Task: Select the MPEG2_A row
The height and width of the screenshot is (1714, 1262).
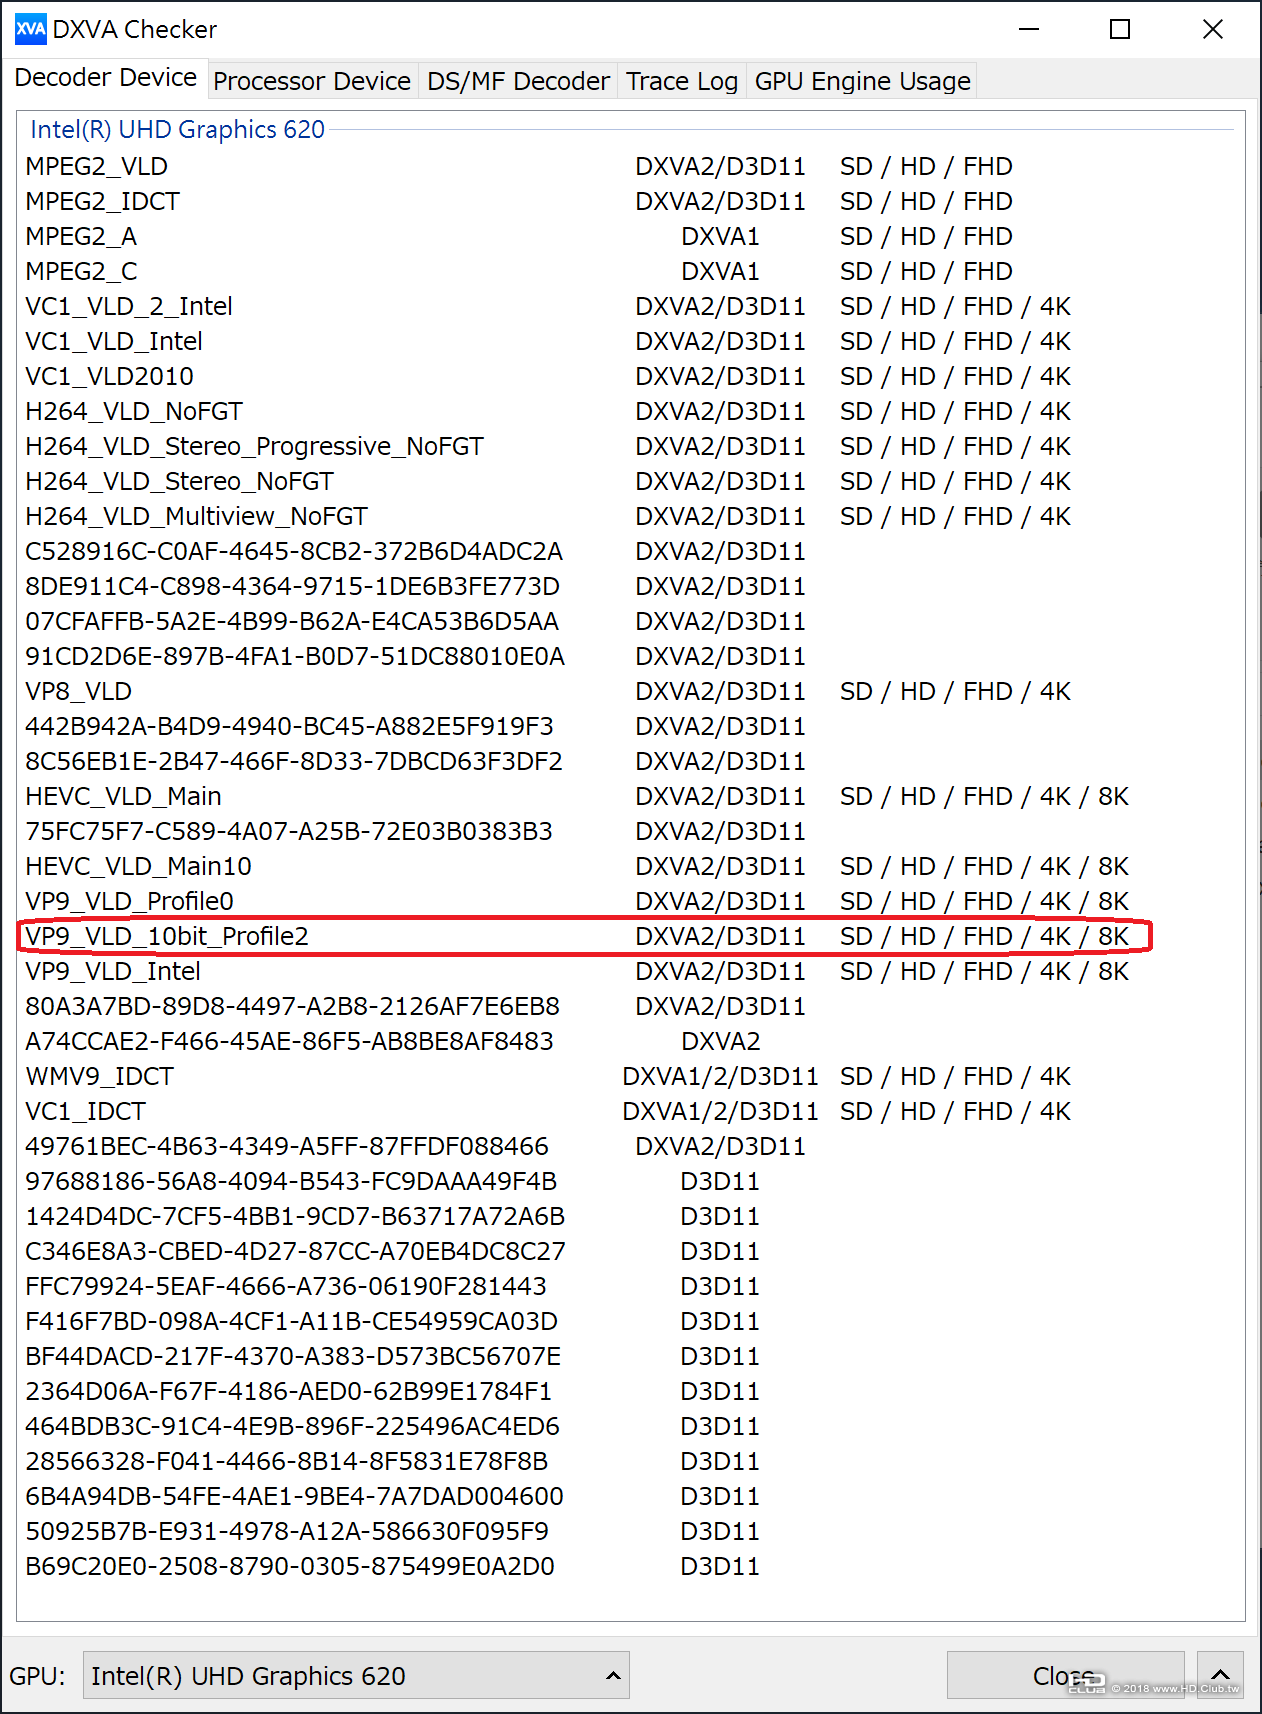Action: [x=630, y=236]
